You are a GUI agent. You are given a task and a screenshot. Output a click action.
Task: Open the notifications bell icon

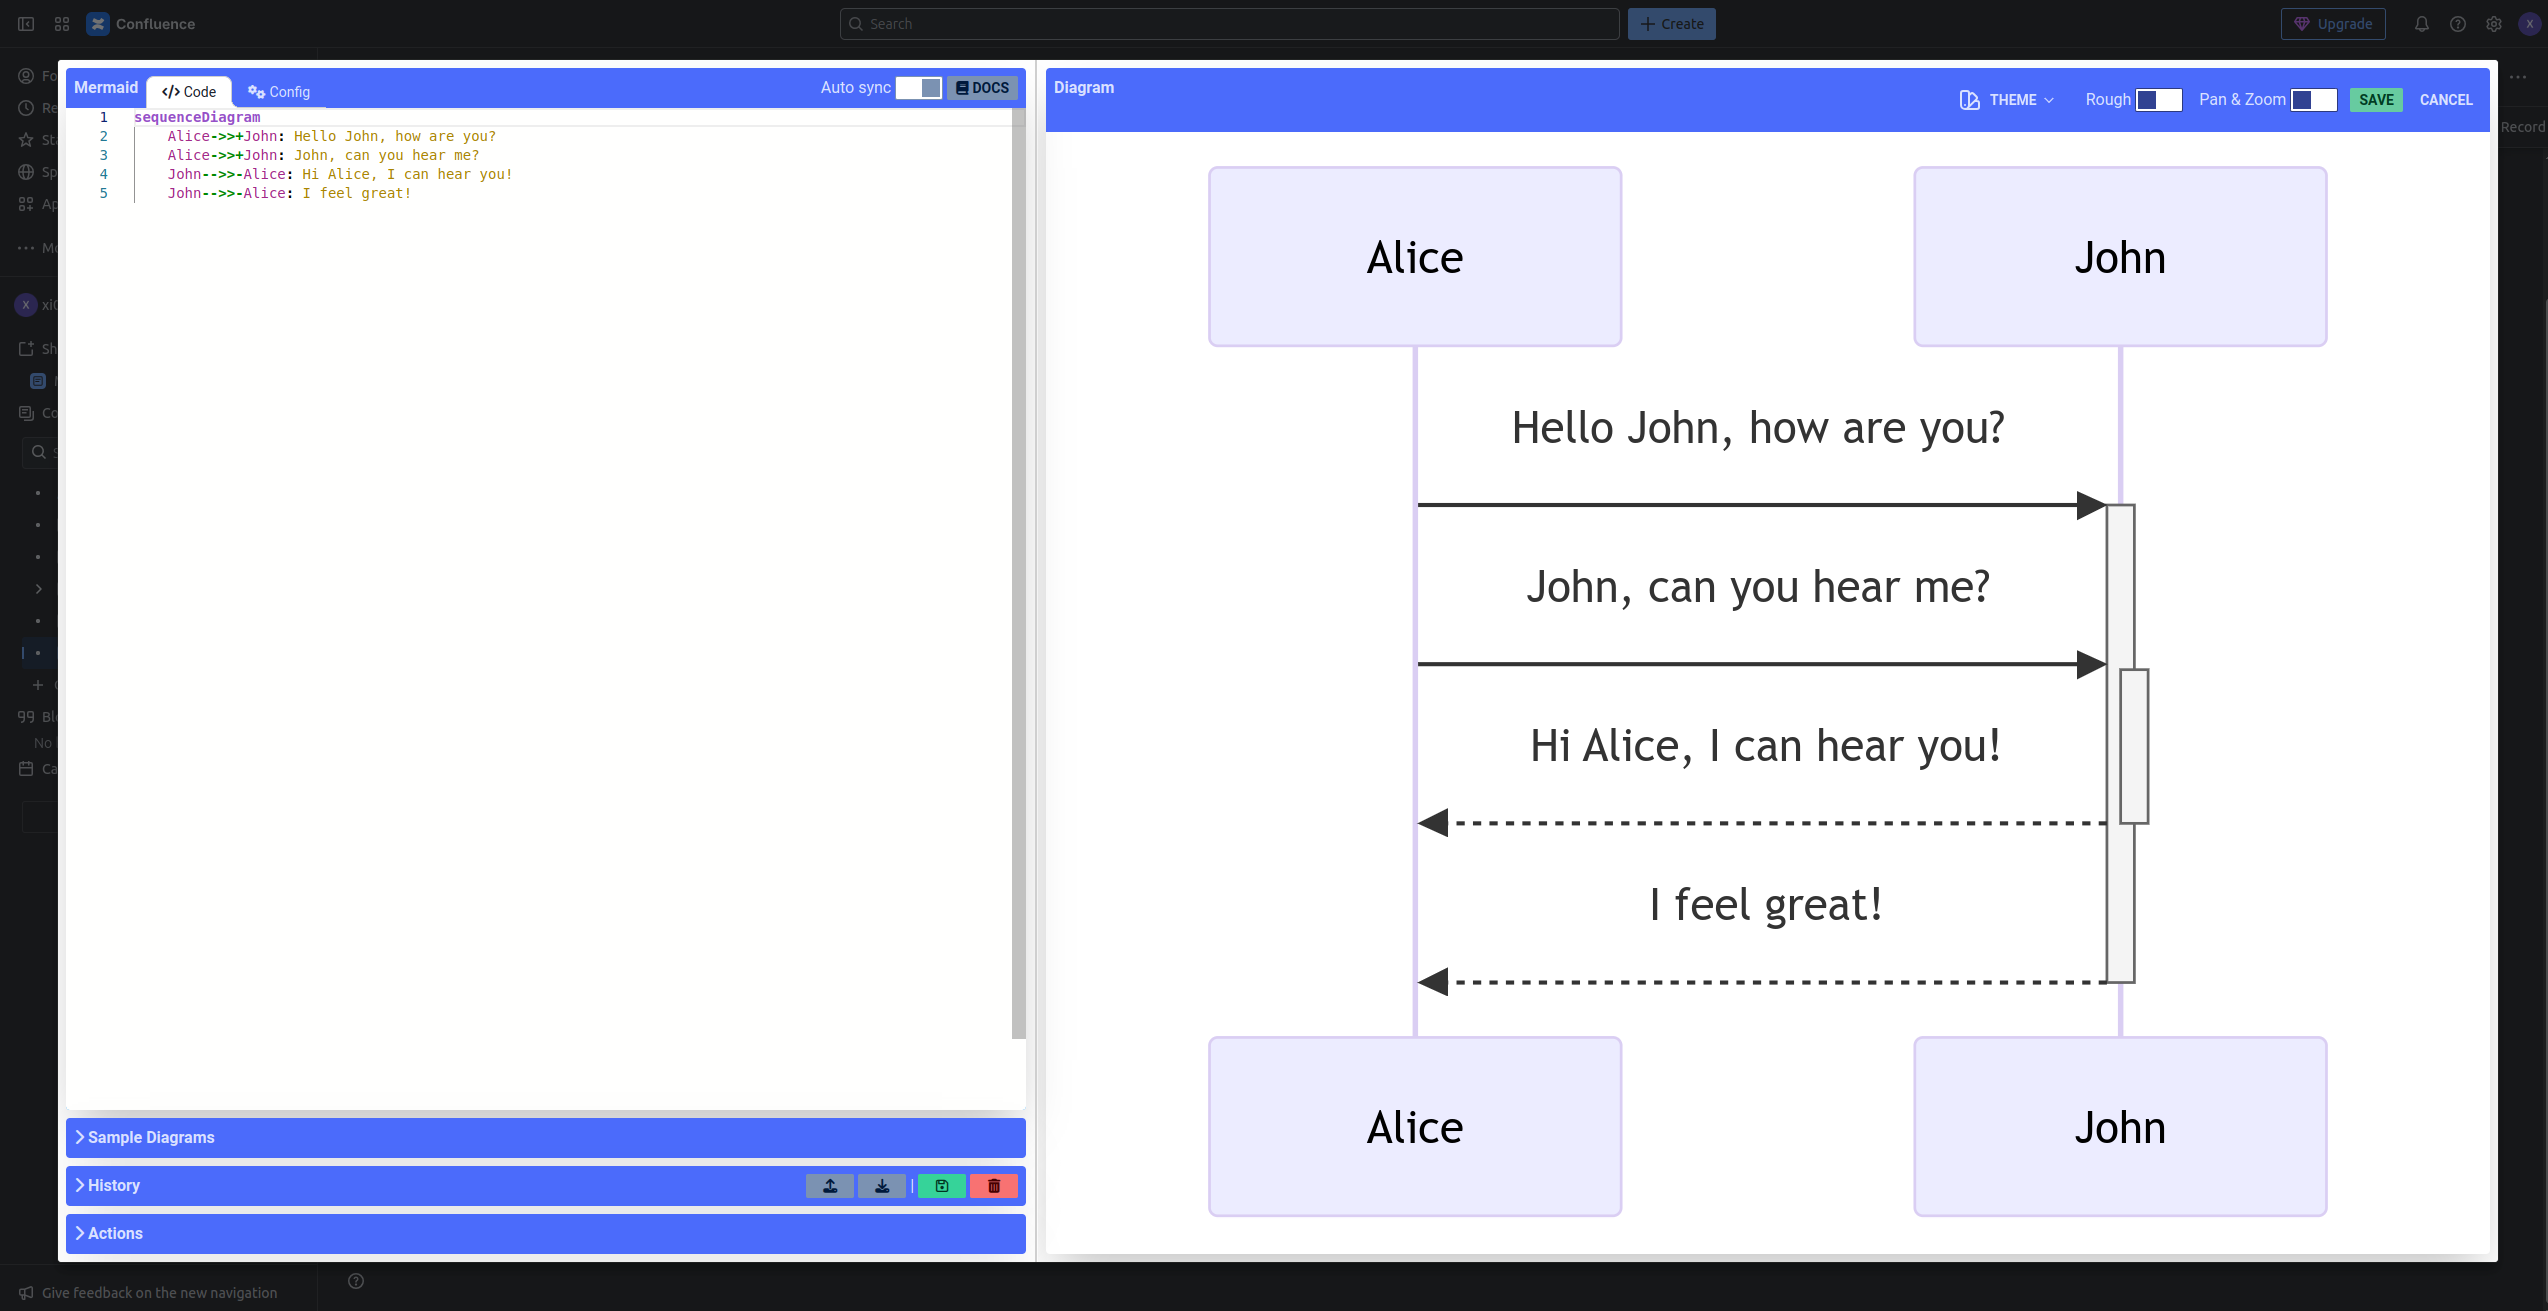pos(2422,24)
